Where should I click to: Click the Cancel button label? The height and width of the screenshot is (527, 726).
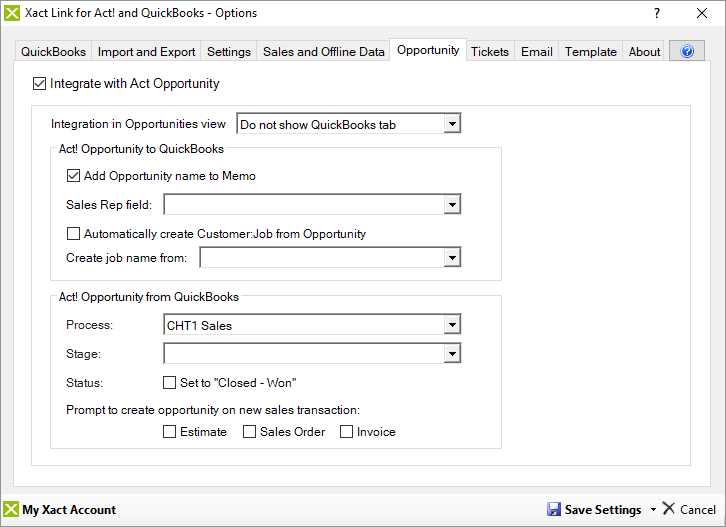click(698, 509)
